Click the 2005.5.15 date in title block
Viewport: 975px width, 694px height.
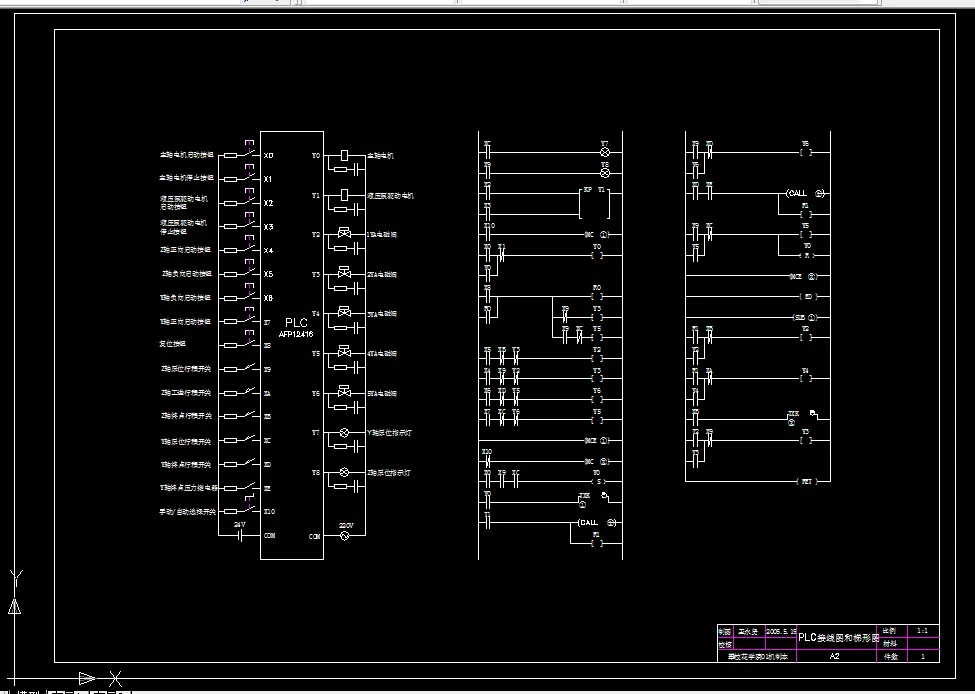pos(782,631)
